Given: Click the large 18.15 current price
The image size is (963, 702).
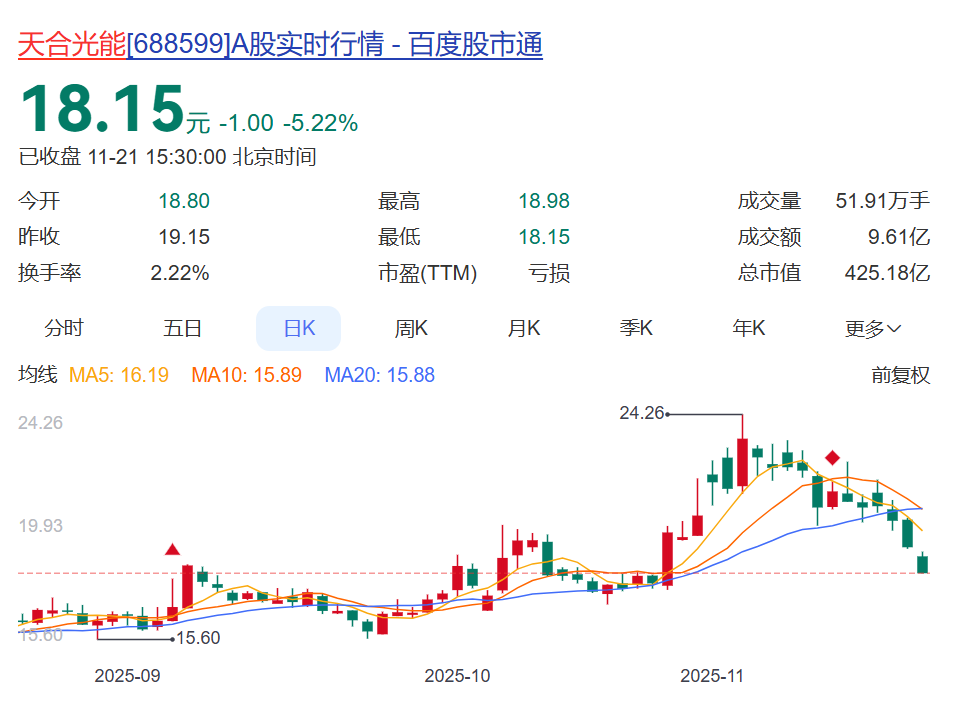Looking at the screenshot, I should pos(102,109).
